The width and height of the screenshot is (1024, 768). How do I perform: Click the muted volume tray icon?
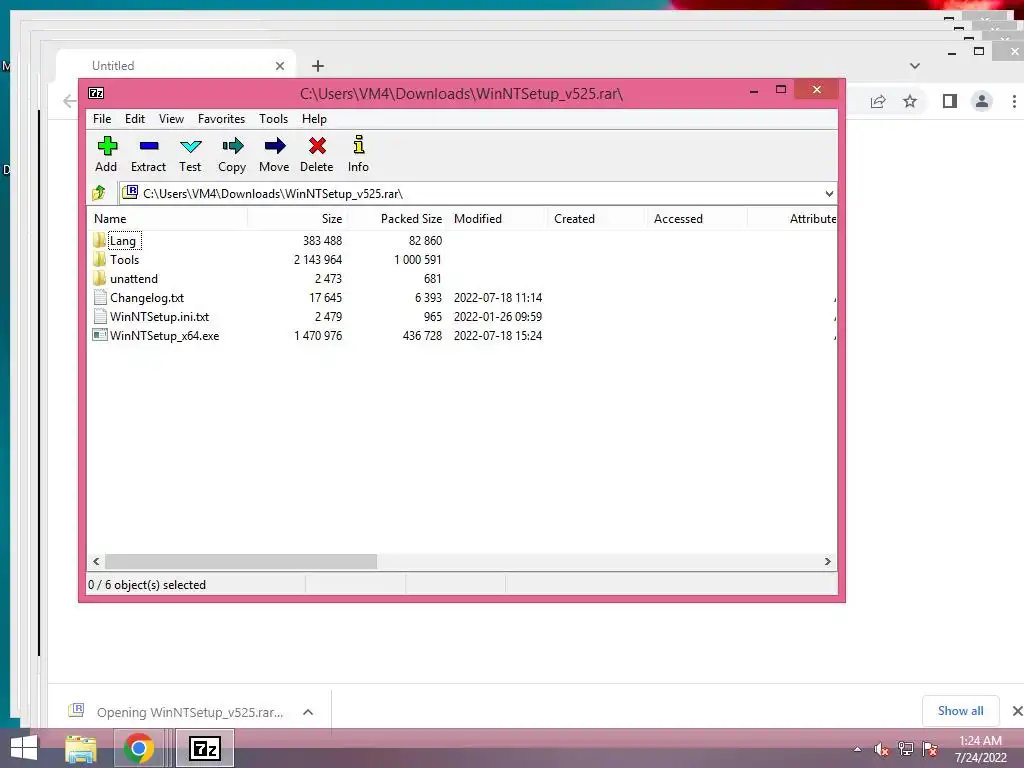[x=882, y=749]
